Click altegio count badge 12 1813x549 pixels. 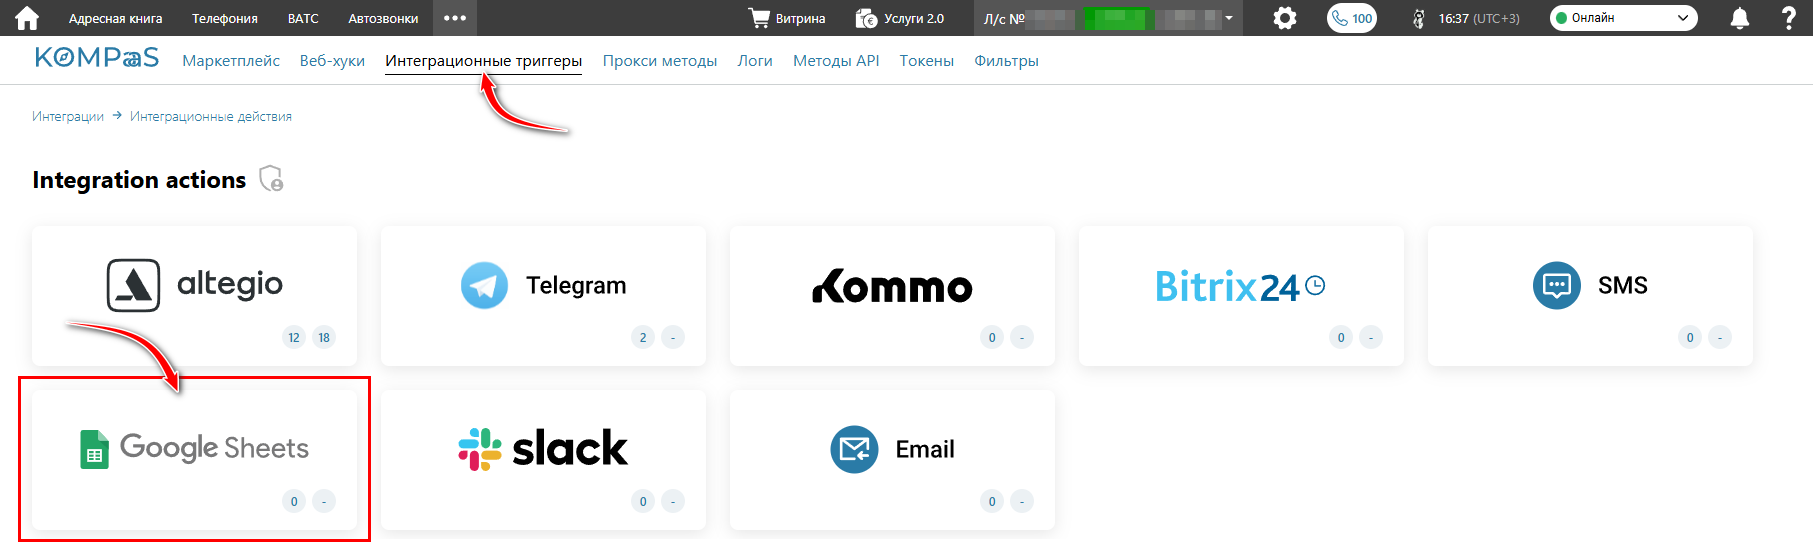294,337
